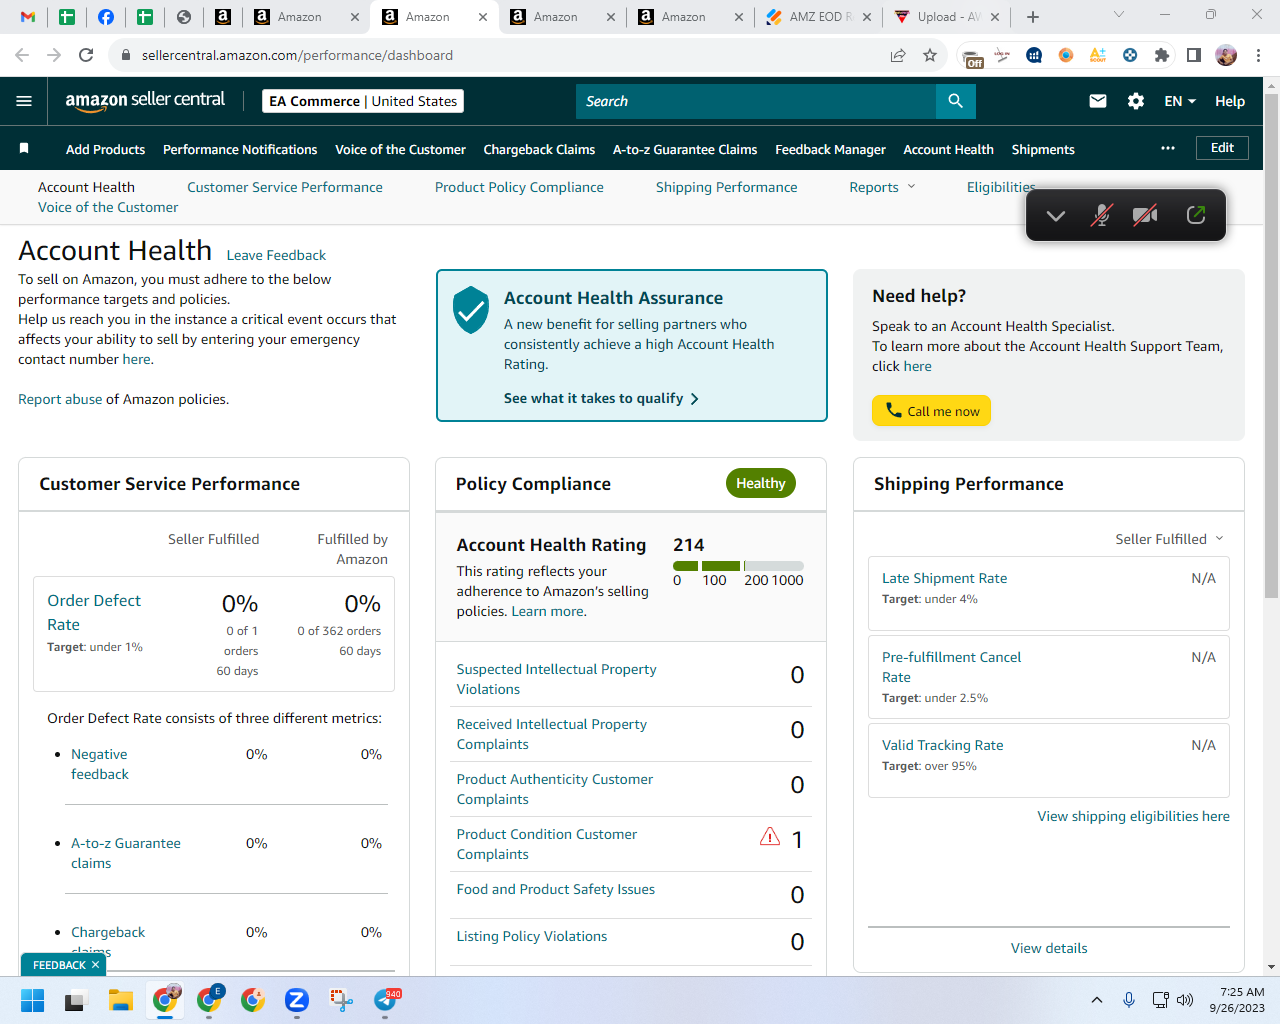Expand the Reports dropdown menu

(882, 187)
